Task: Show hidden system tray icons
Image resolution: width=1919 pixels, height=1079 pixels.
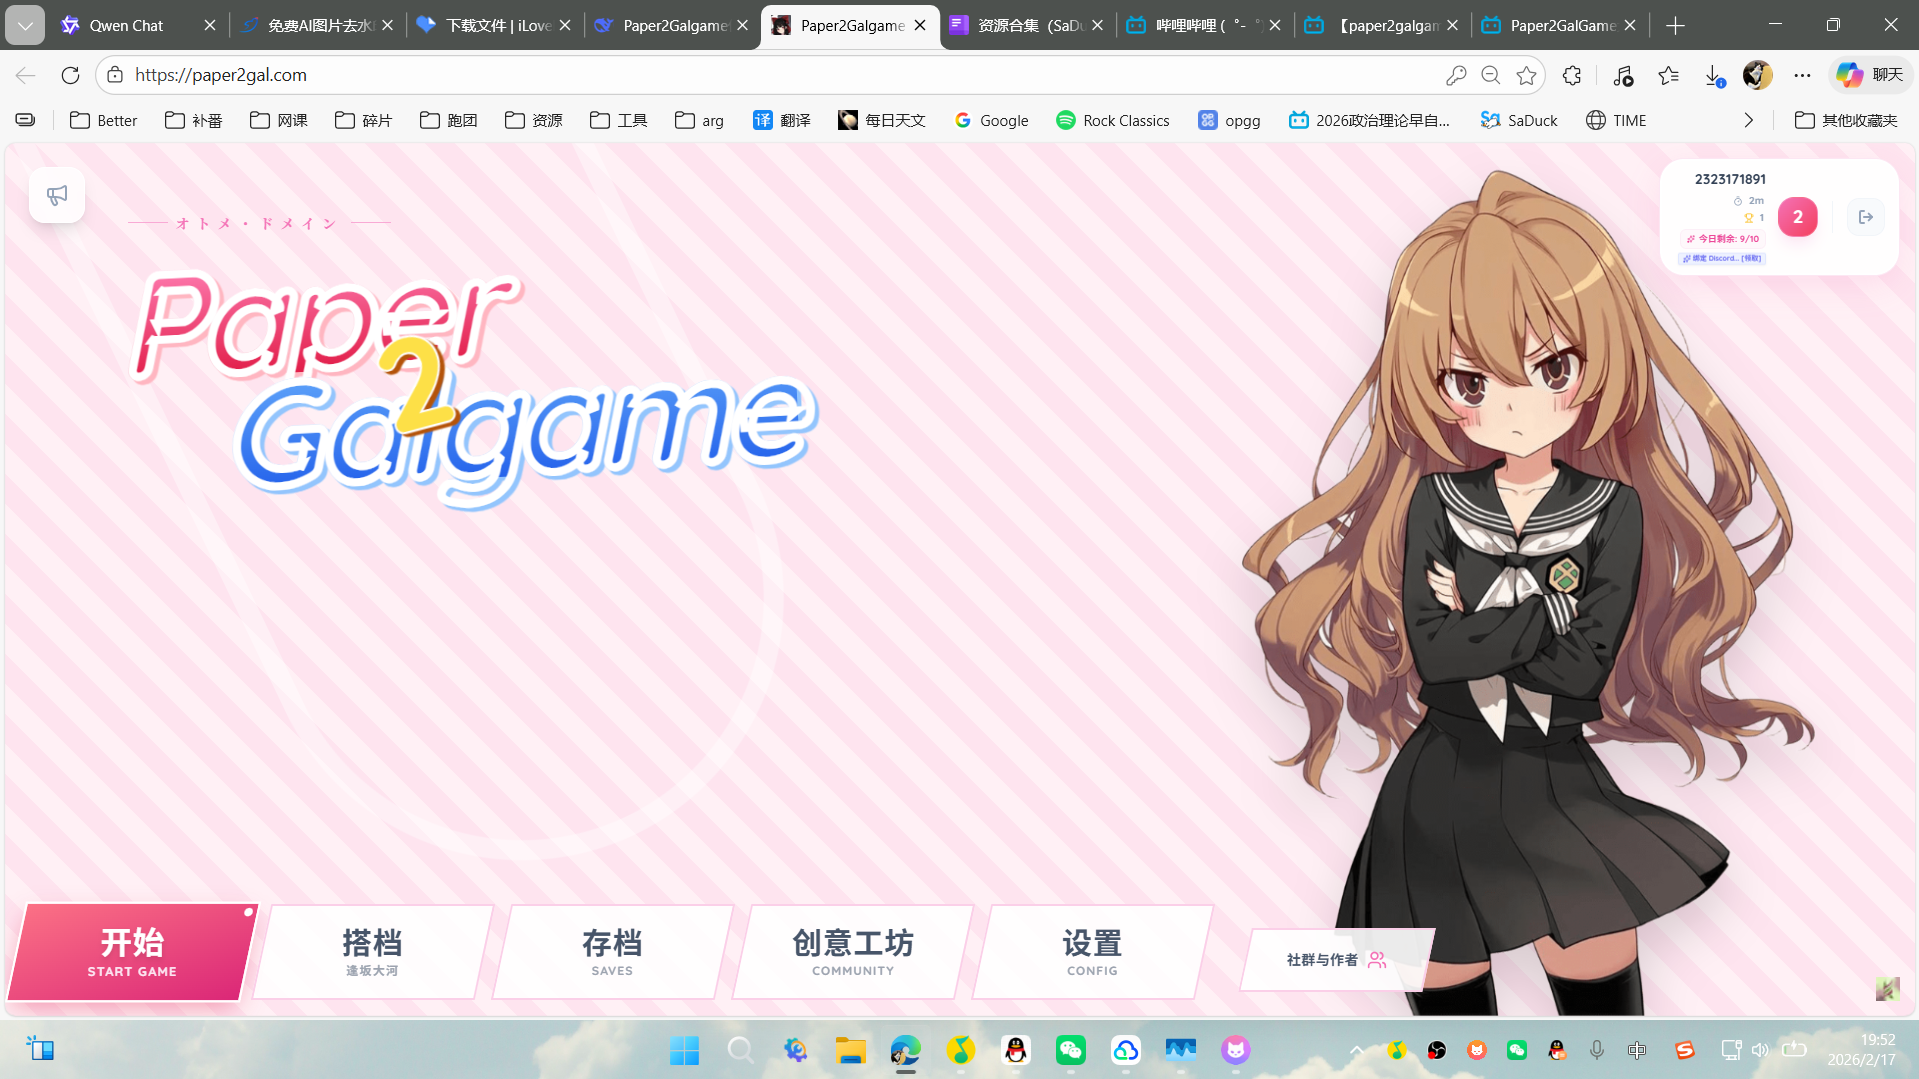Action: [1357, 1050]
